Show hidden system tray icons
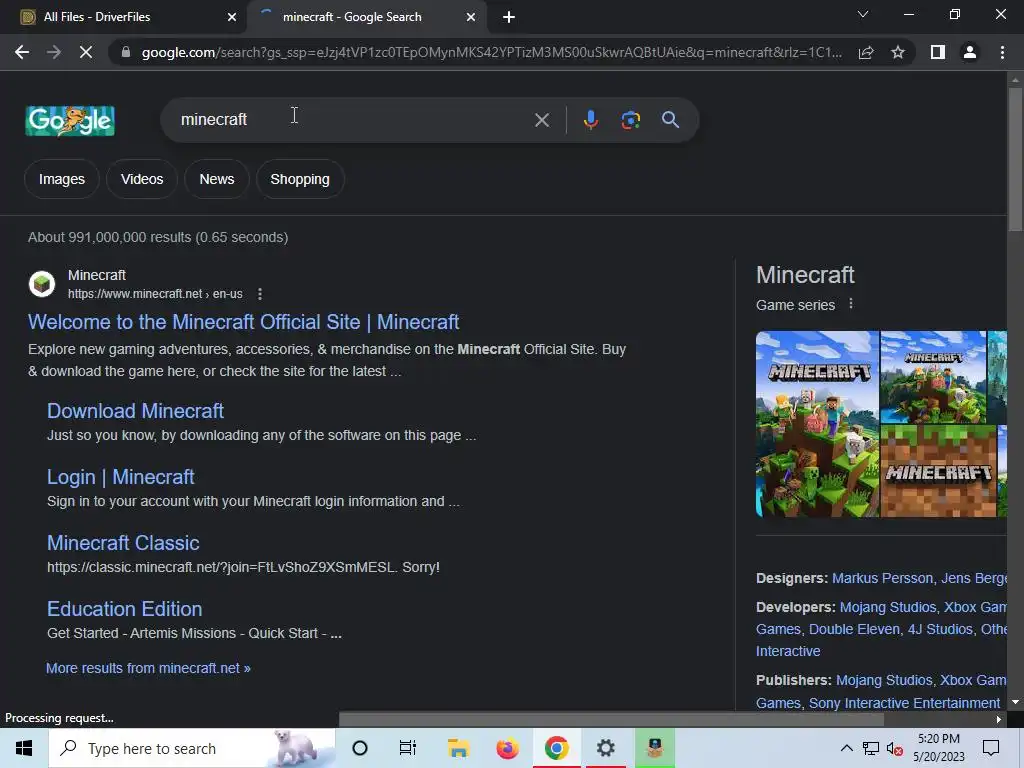 tap(846, 748)
